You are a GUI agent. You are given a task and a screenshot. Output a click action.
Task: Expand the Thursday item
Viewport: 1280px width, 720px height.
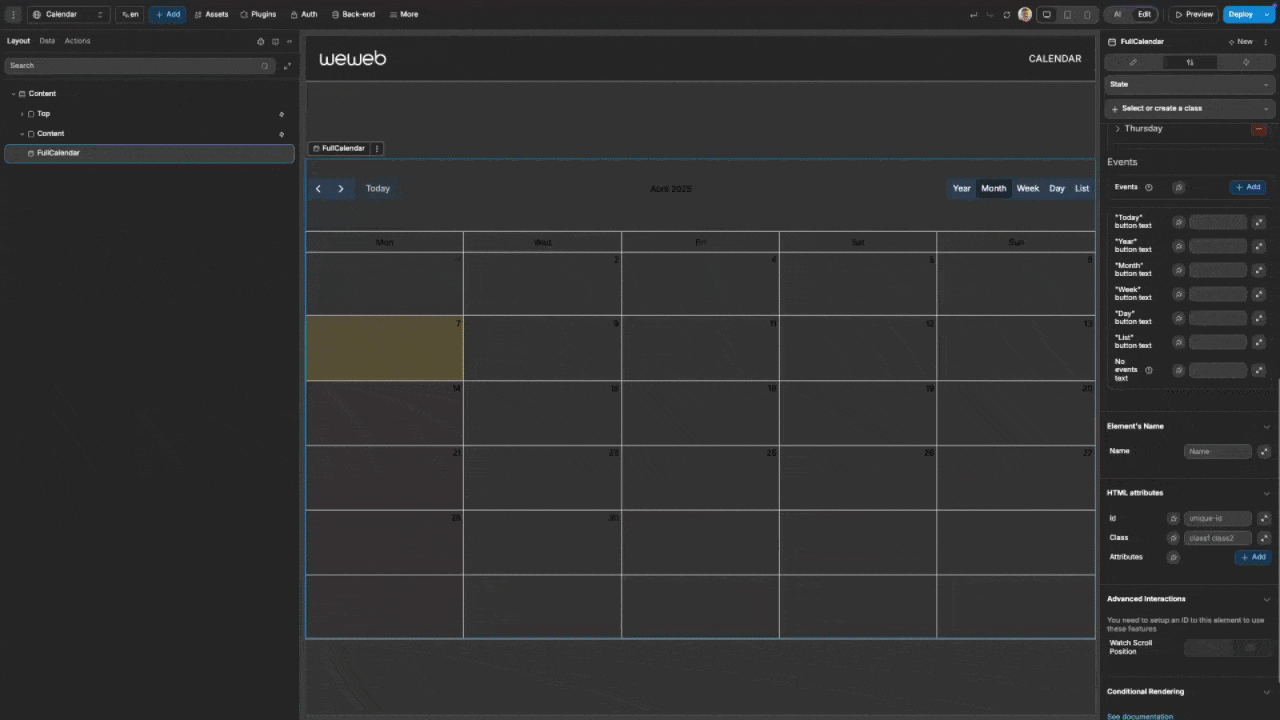[x=1118, y=129]
